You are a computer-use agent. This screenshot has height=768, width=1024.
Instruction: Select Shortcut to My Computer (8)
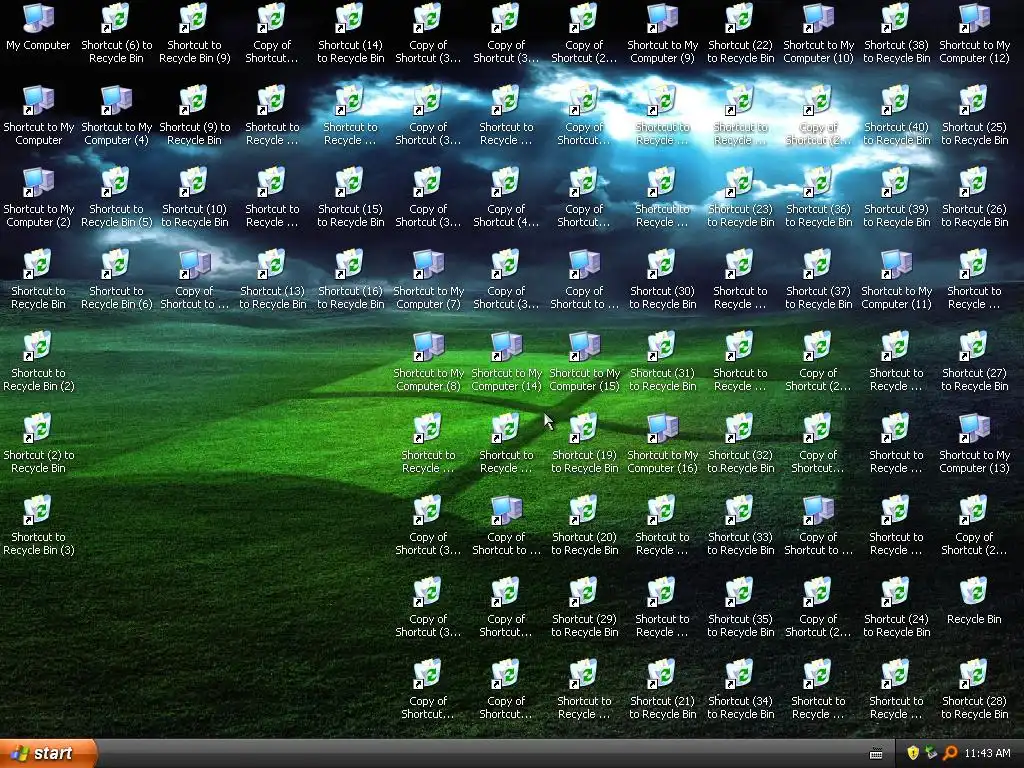(x=428, y=362)
